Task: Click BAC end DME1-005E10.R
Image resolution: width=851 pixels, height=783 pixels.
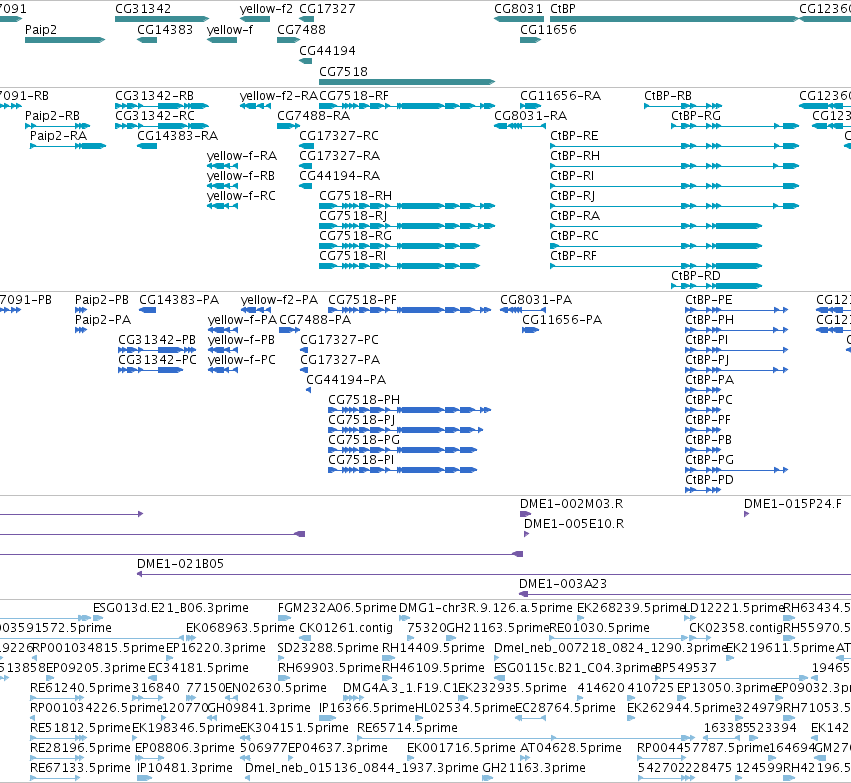Action: click(x=526, y=534)
